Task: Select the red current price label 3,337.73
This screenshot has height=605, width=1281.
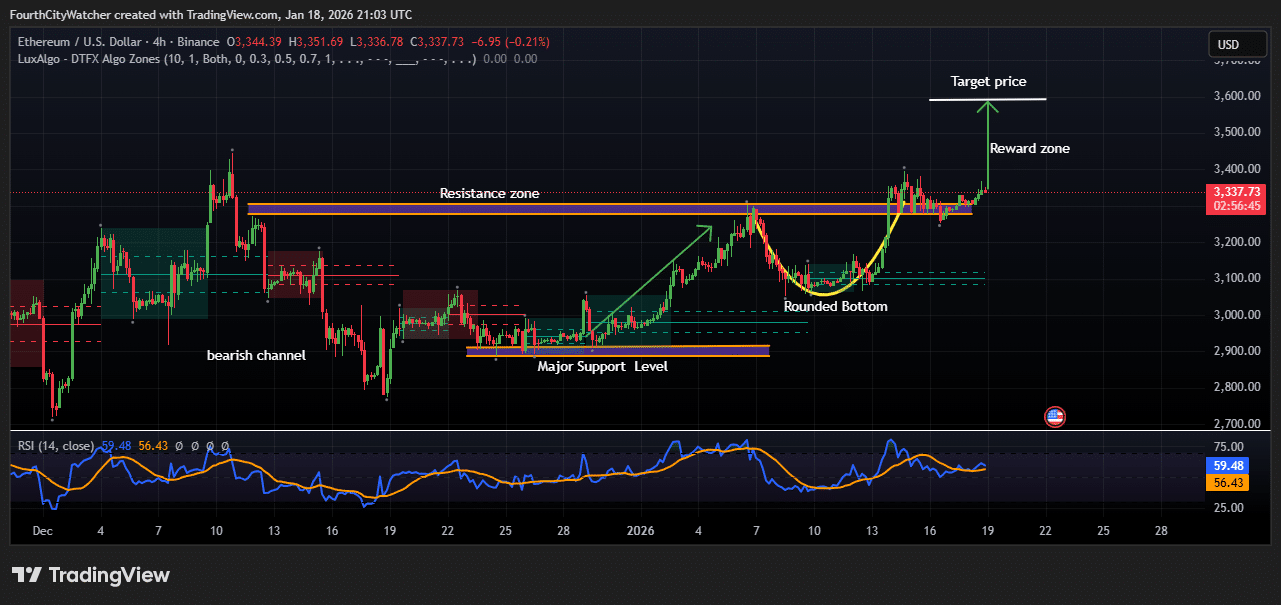Action: click(1236, 191)
